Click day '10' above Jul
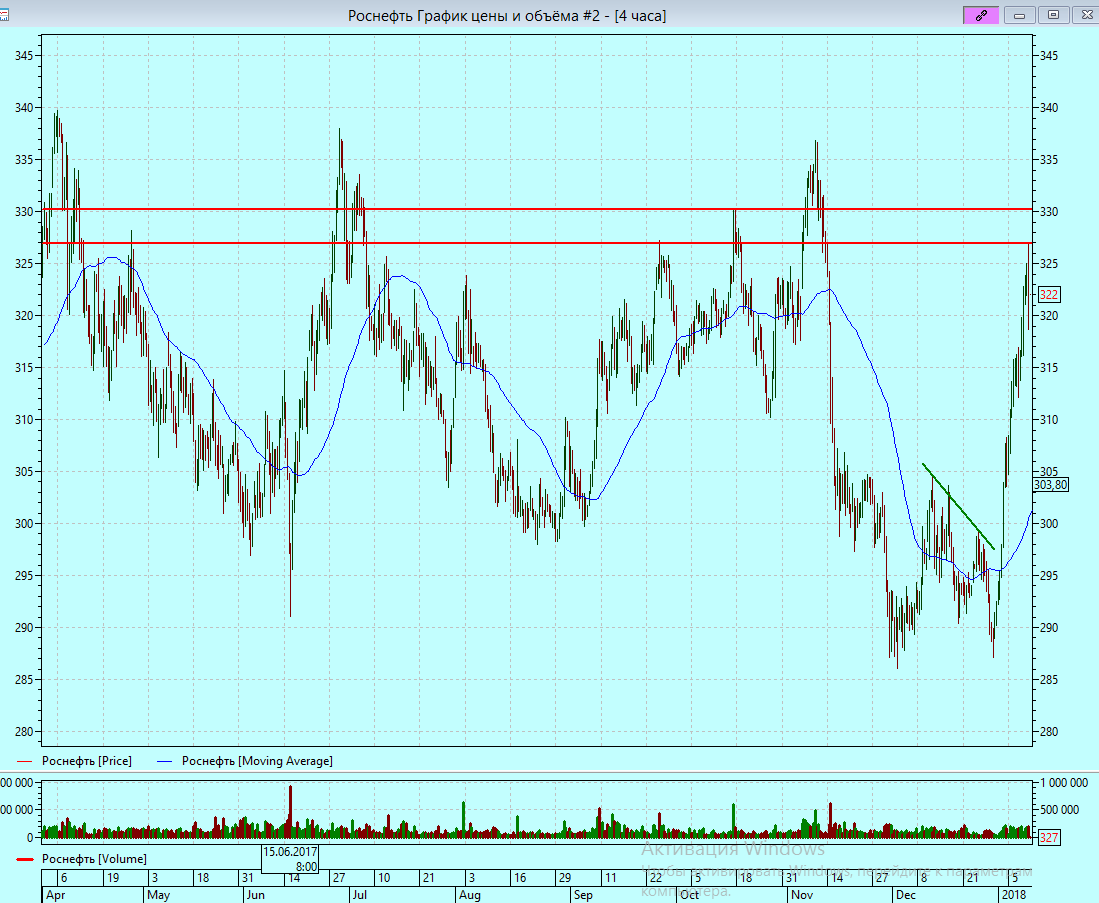Image resolution: width=1099 pixels, height=903 pixels. (x=384, y=878)
